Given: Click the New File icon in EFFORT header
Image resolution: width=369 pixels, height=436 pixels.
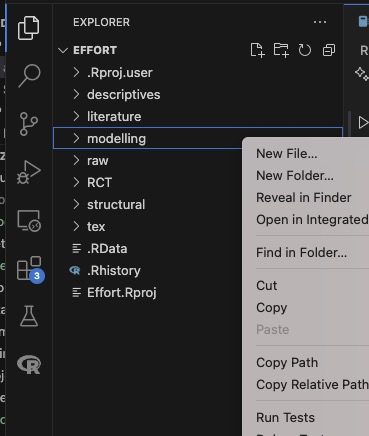Looking at the screenshot, I should (257, 50).
